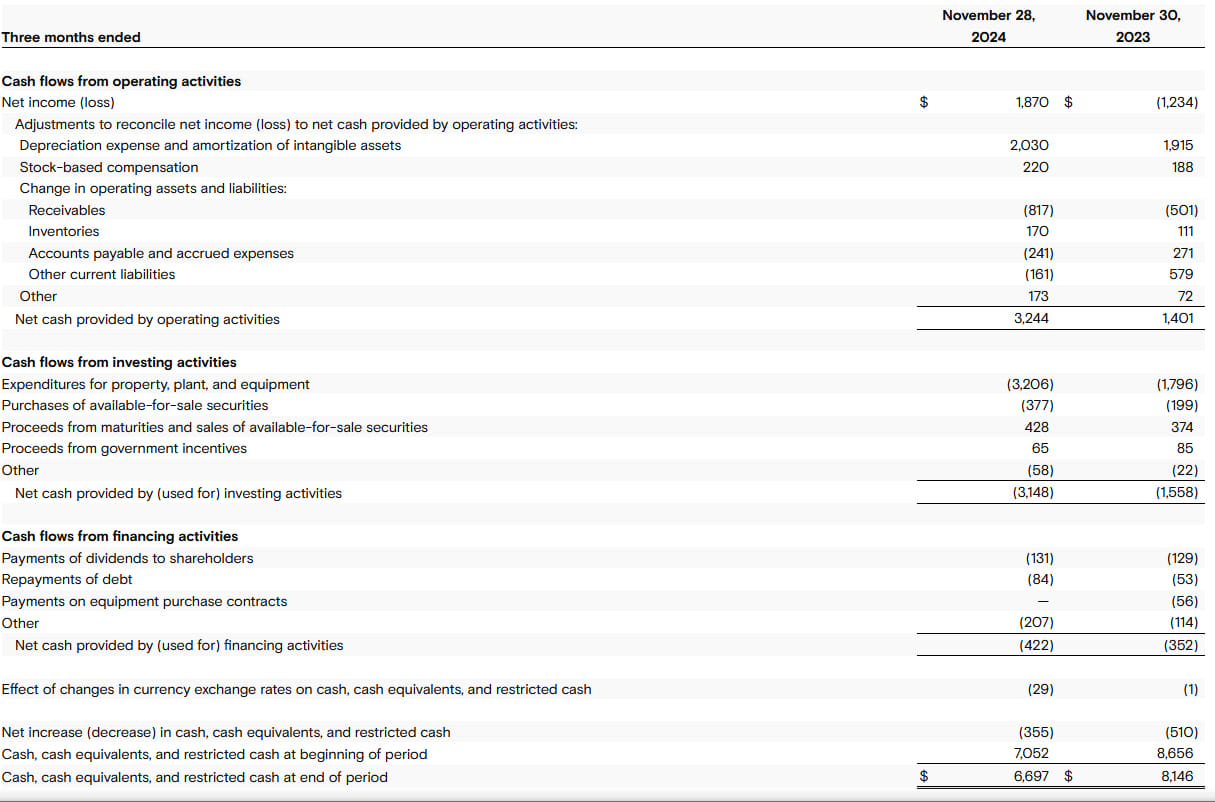1215x802 pixels.
Task: Select the (29) currency exchange effect value
Action: tap(1040, 689)
